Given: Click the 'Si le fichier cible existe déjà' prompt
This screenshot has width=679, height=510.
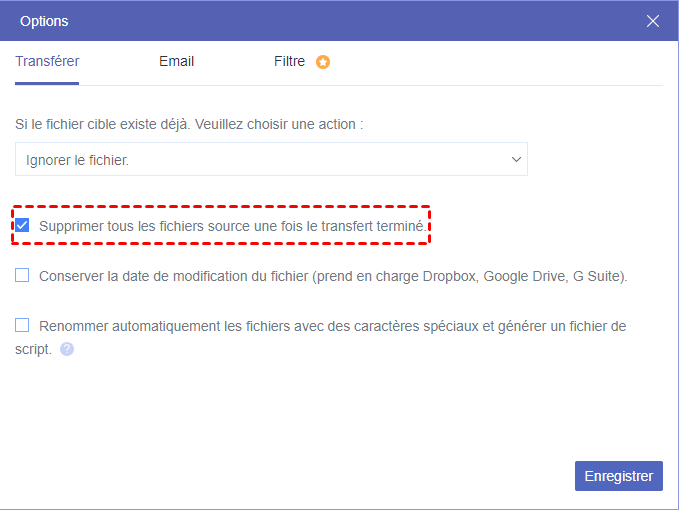Looking at the screenshot, I should point(189,125).
